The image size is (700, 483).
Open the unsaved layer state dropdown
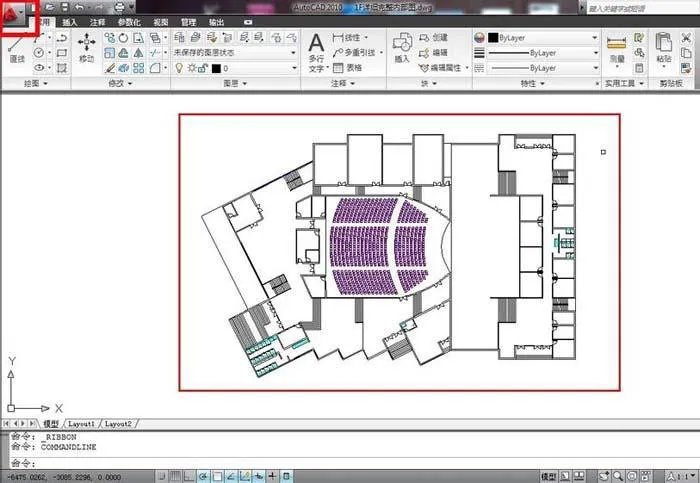coord(235,53)
